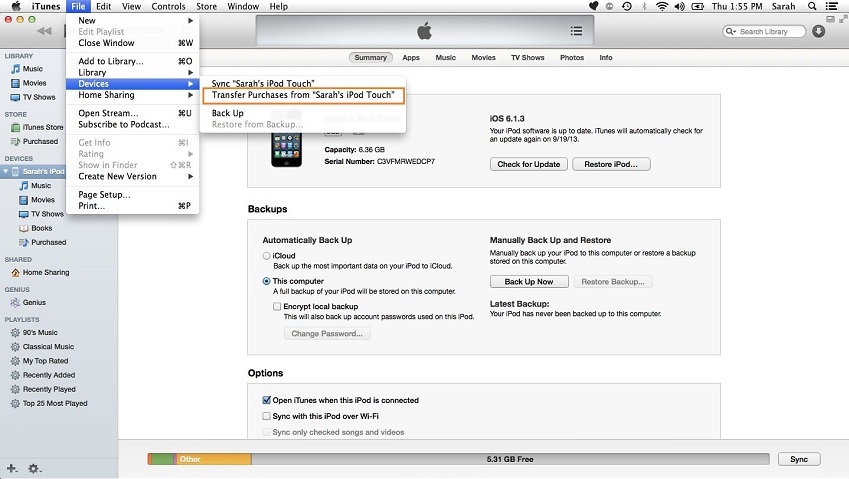The width and height of the screenshot is (849, 479).
Task: Open the gear actions dropdown in sidebar
Action: click(35, 468)
